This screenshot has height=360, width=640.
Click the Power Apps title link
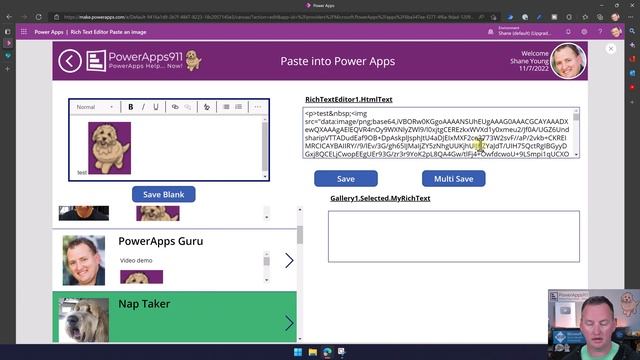point(49,32)
